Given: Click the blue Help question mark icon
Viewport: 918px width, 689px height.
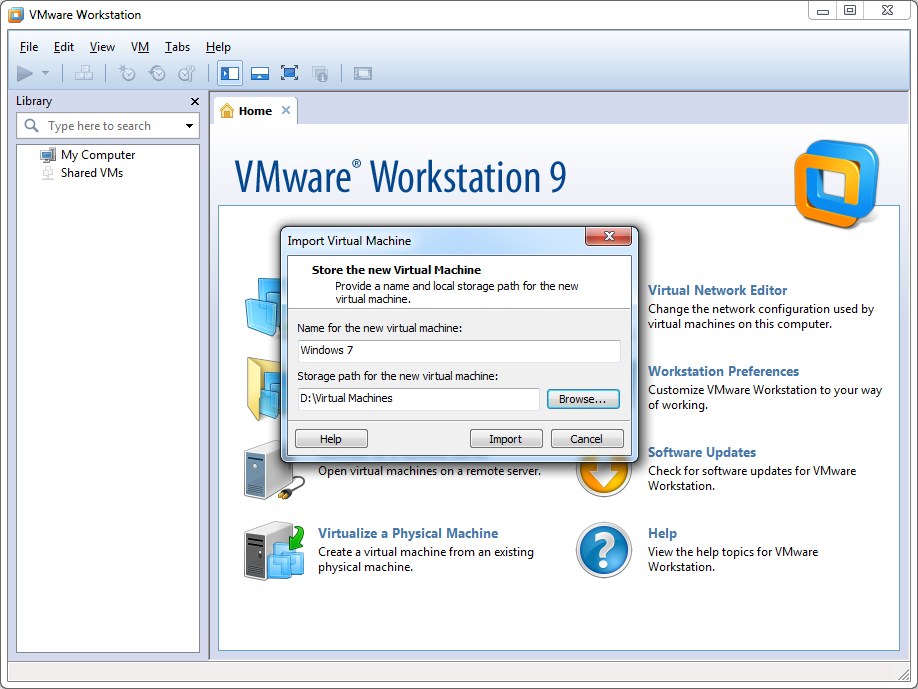Looking at the screenshot, I should pyautogui.click(x=603, y=551).
